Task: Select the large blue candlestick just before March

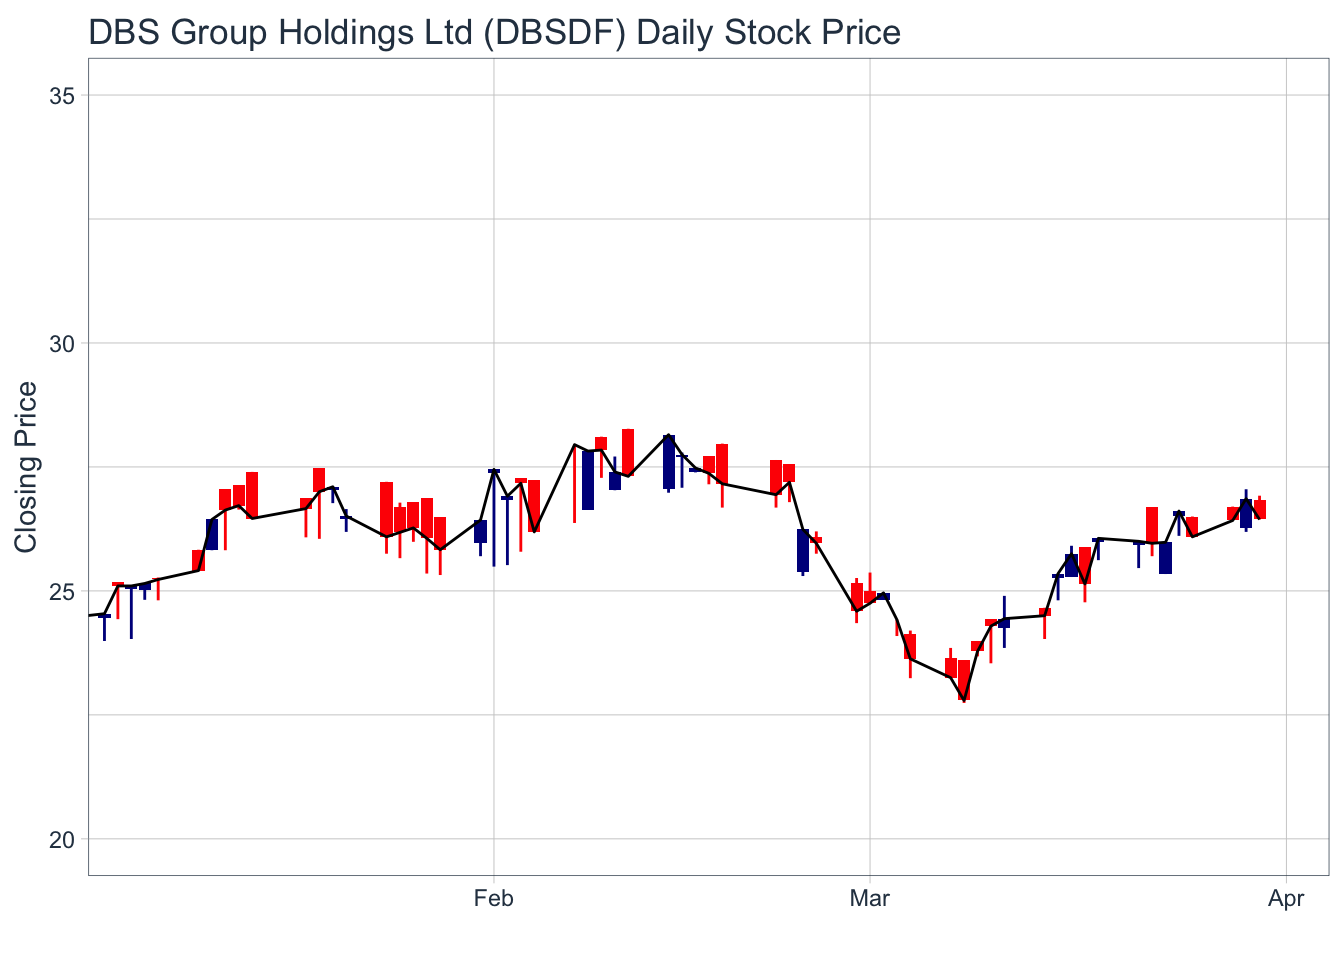Action: pyautogui.click(x=803, y=551)
